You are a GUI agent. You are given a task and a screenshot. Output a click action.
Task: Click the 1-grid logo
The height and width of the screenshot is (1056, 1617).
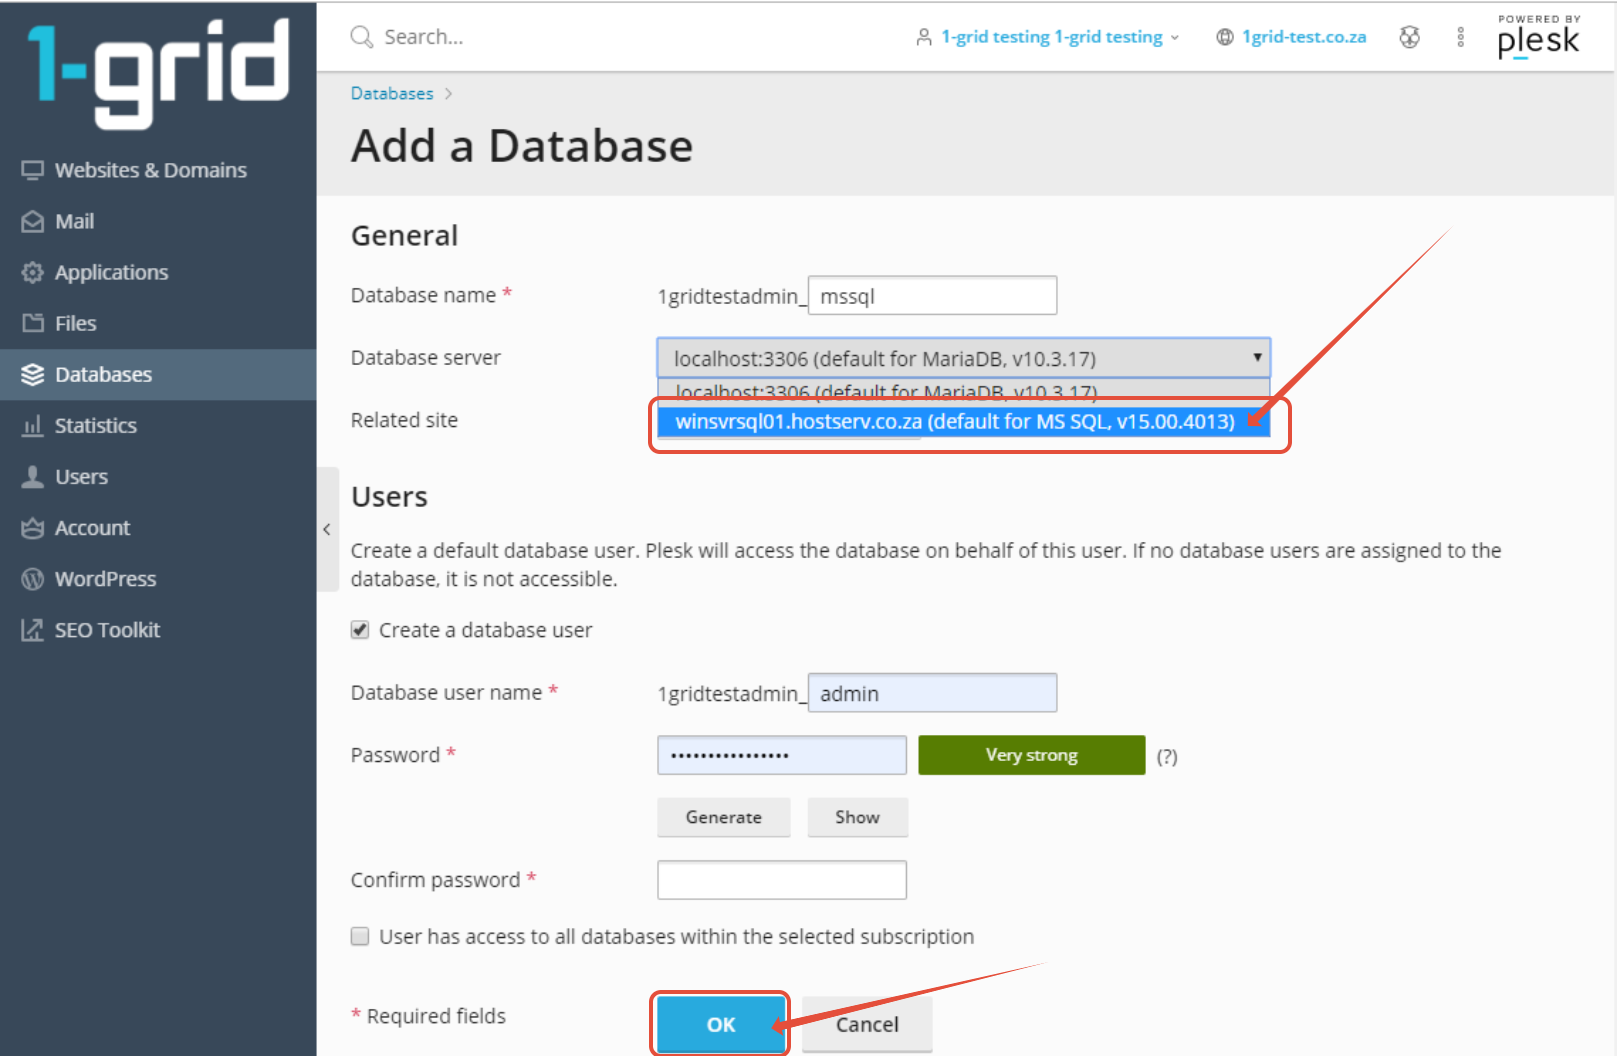tap(158, 73)
